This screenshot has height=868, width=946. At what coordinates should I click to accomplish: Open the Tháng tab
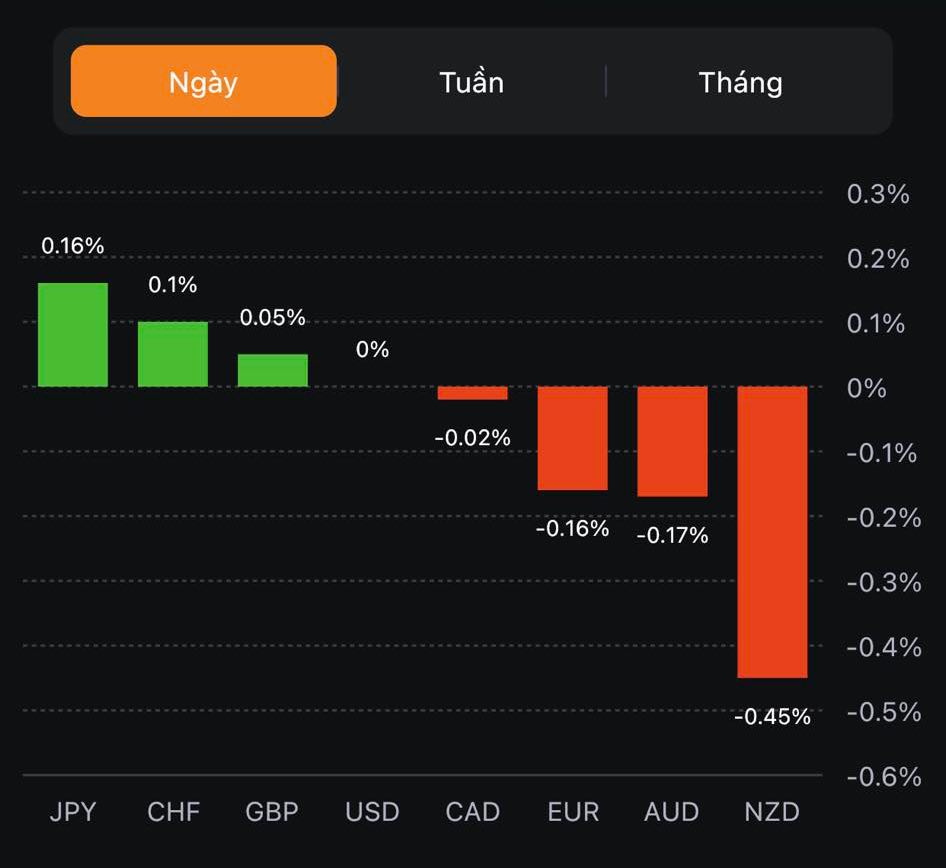tap(740, 81)
